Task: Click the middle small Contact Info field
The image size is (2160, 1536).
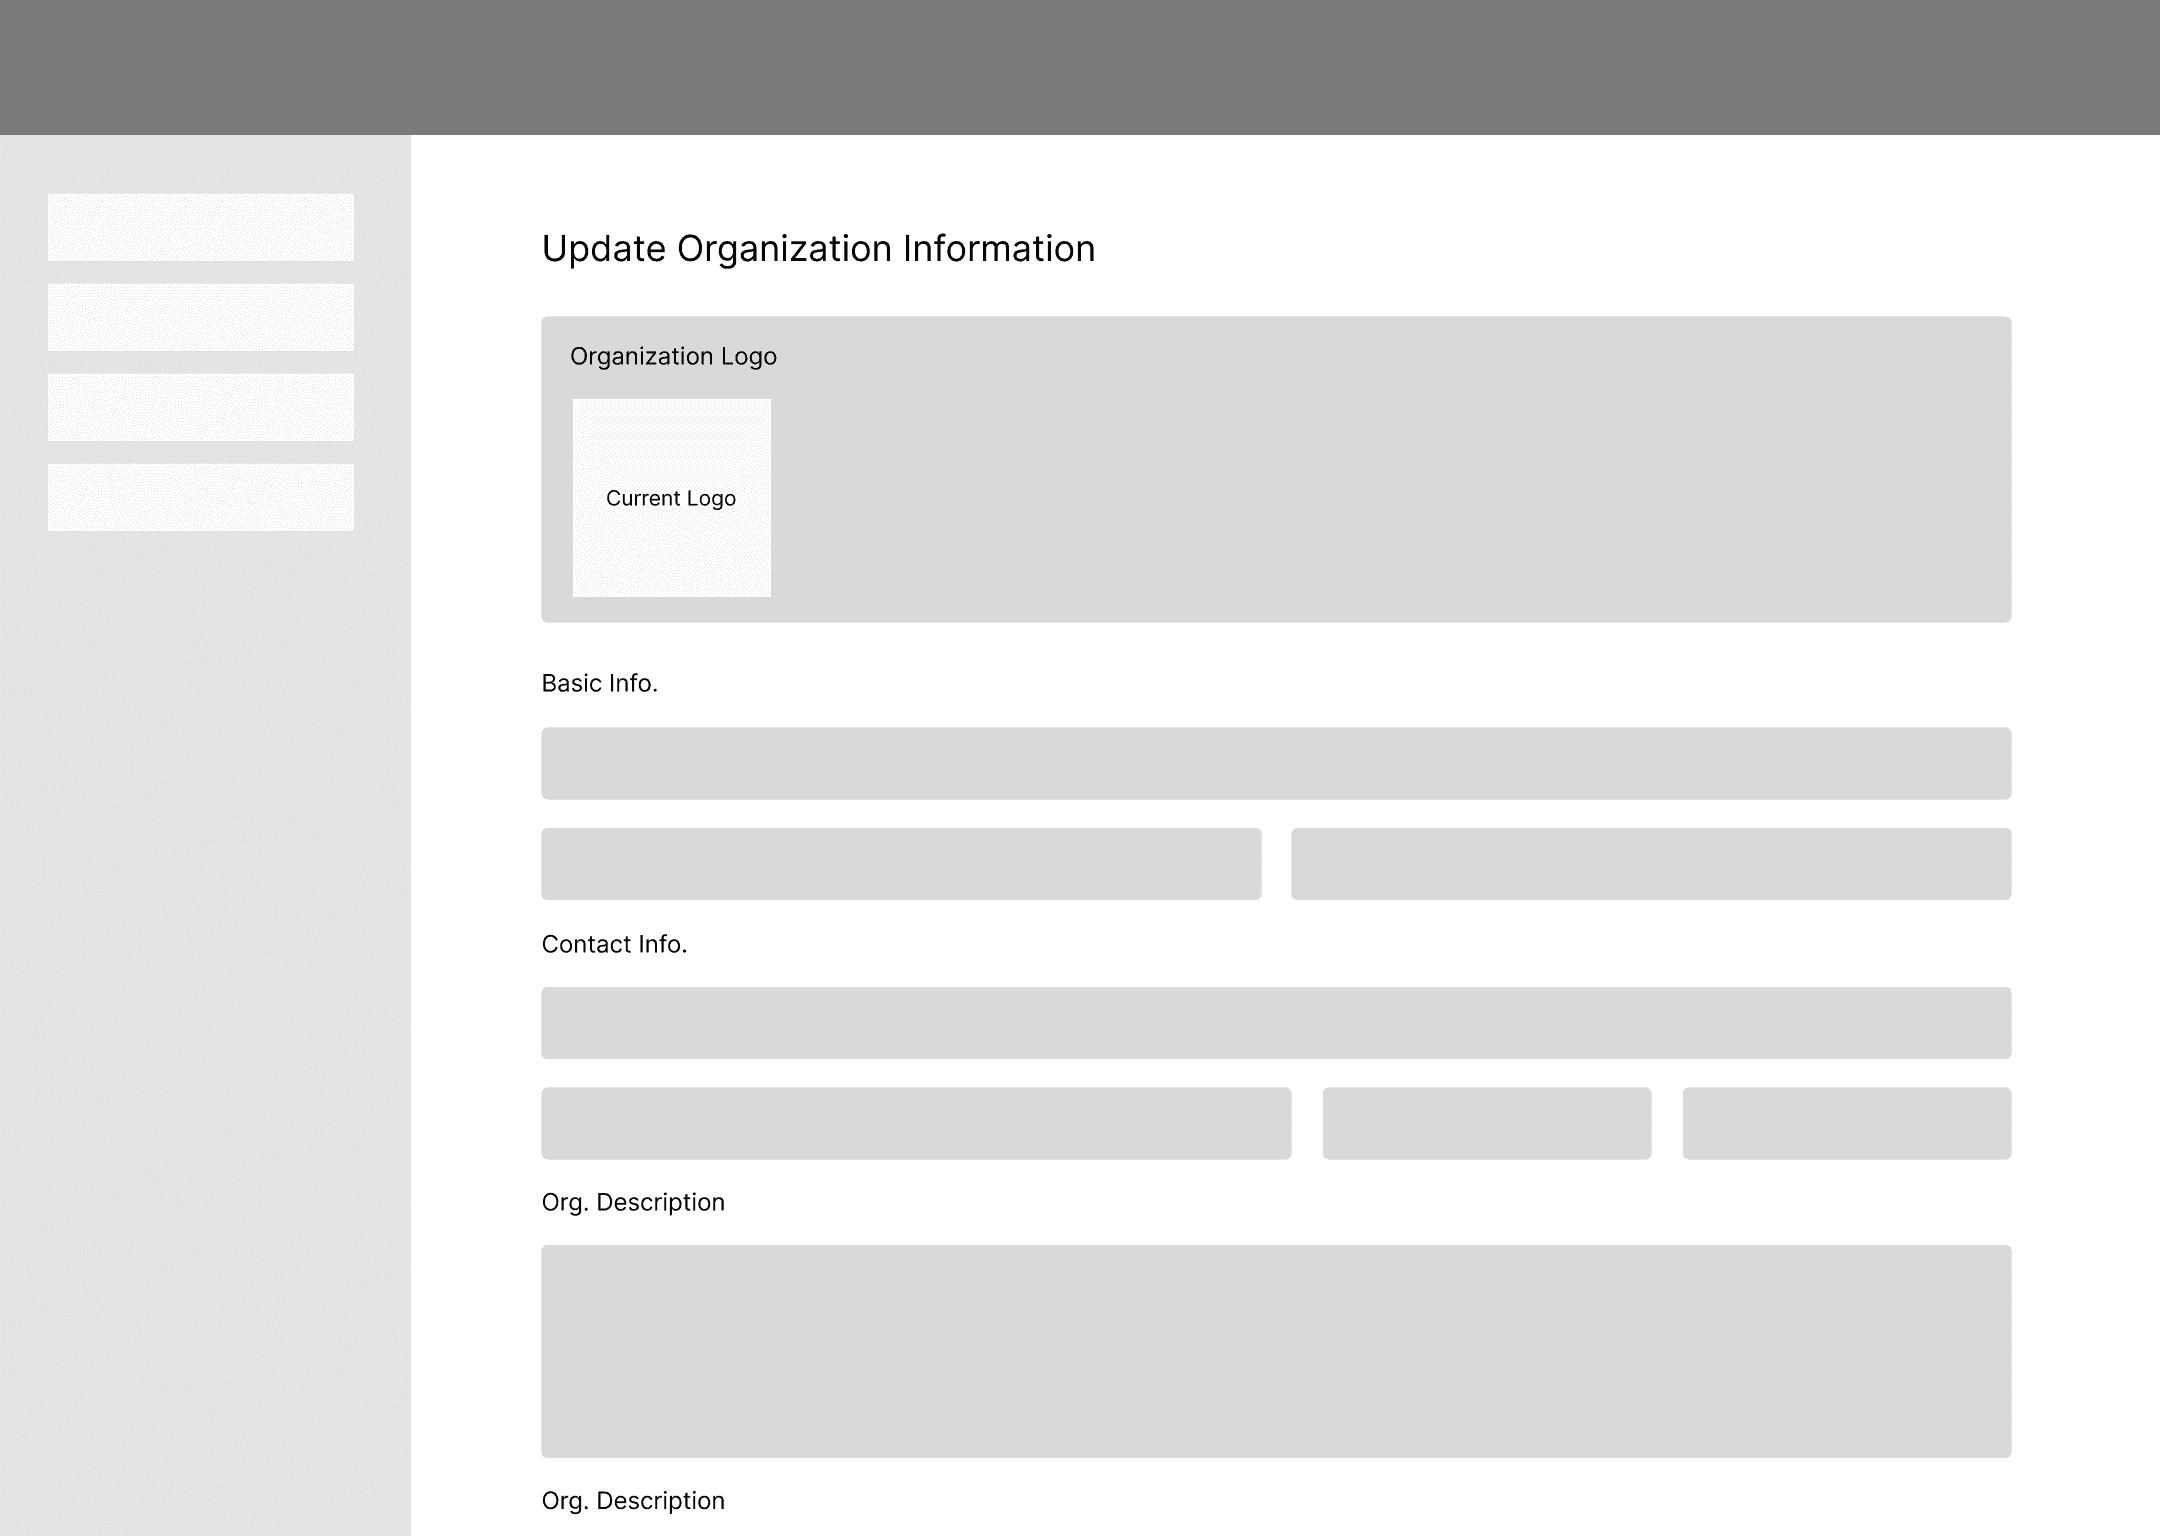Action: (x=1486, y=1123)
